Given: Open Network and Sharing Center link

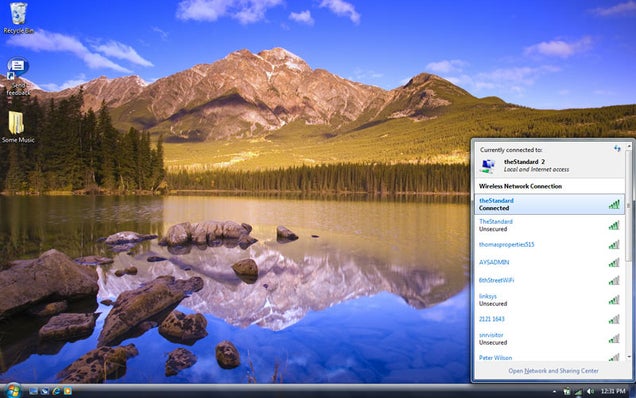Looking at the screenshot, I should tap(553, 371).
